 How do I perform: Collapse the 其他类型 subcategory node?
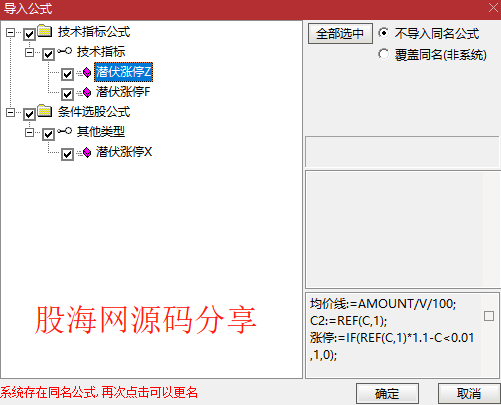30,133
